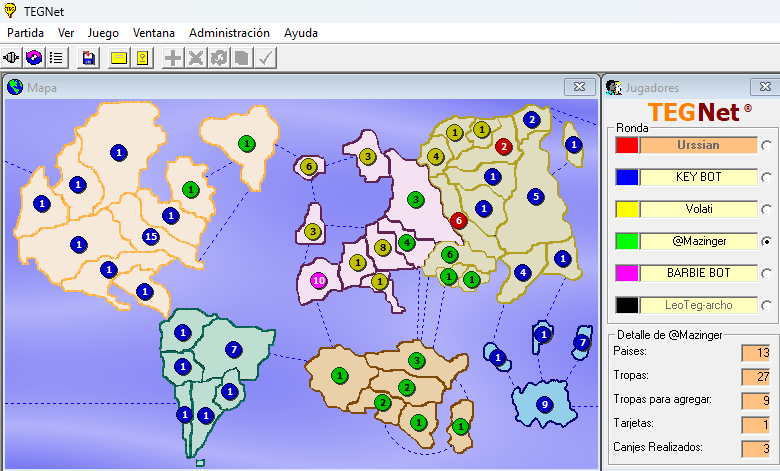Viewport: 780px width, 471px height.
Task: Click the plain yellow card toolbar icon
Action: pos(119,58)
